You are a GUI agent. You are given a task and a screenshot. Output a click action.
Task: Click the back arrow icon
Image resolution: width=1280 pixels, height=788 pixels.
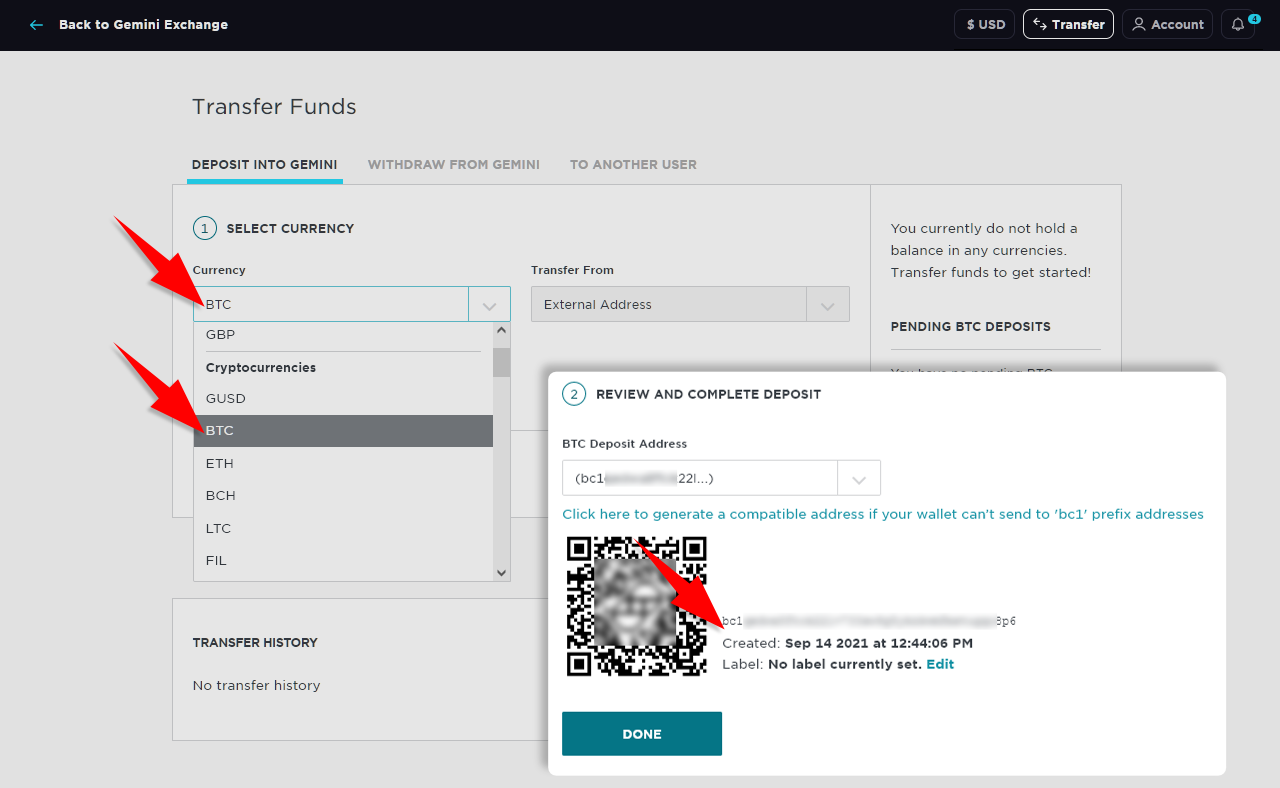[37, 25]
